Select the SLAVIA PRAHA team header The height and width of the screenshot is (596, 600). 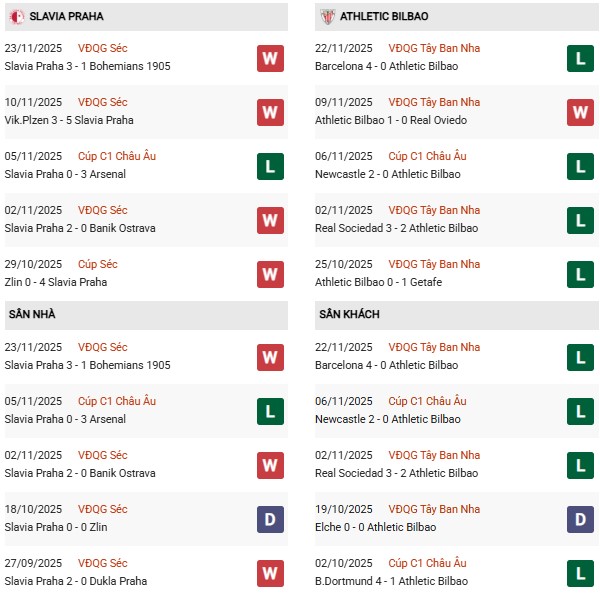(66, 17)
